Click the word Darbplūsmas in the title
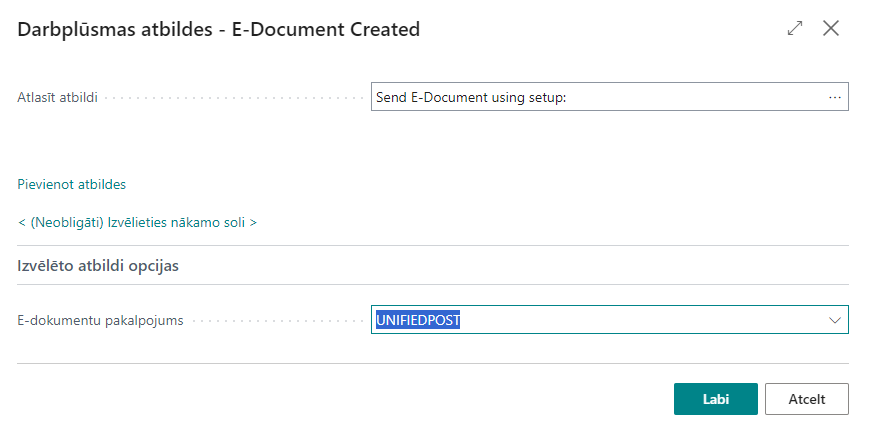The height and width of the screenshot is (437, 871). click(x=74, y=30)
